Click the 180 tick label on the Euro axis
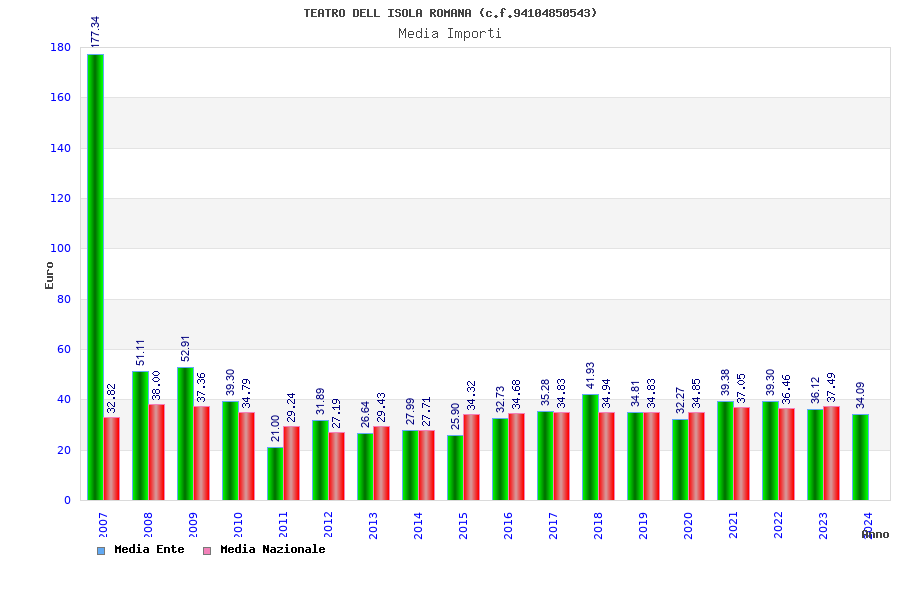This screenshot has width=900, height=600. click(61, 48)
